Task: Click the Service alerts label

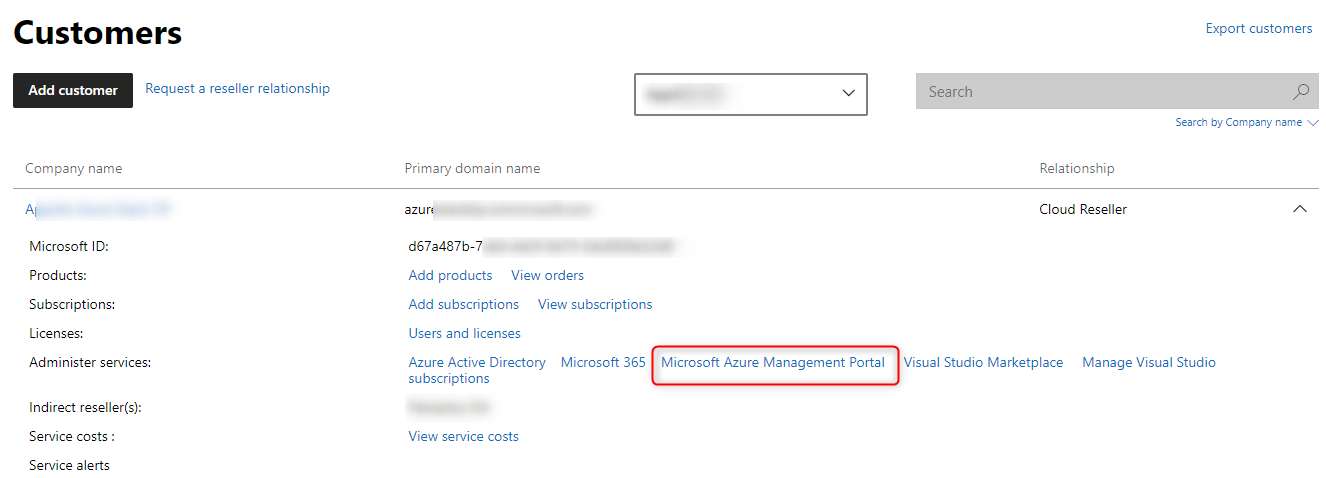Action: tap(69, 465)
